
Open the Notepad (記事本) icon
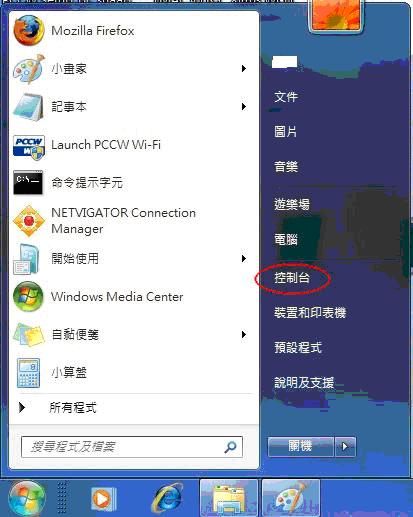pos(28,107)
